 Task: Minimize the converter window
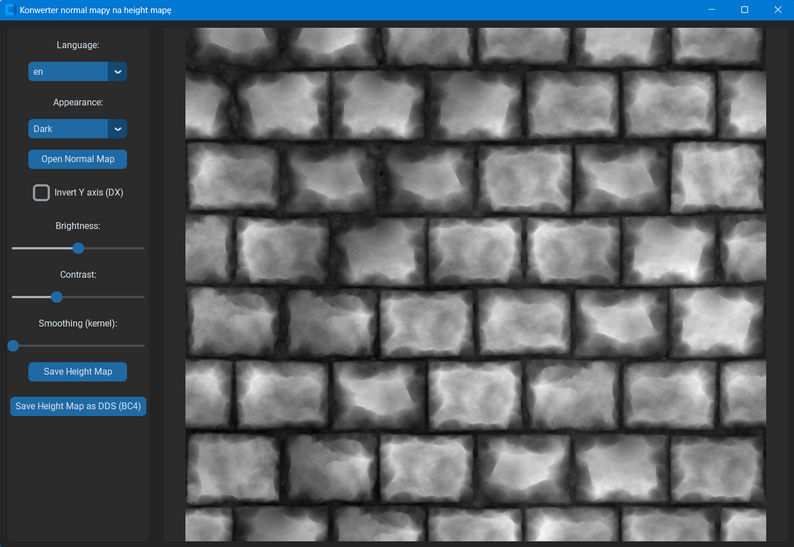click(711, 10)
